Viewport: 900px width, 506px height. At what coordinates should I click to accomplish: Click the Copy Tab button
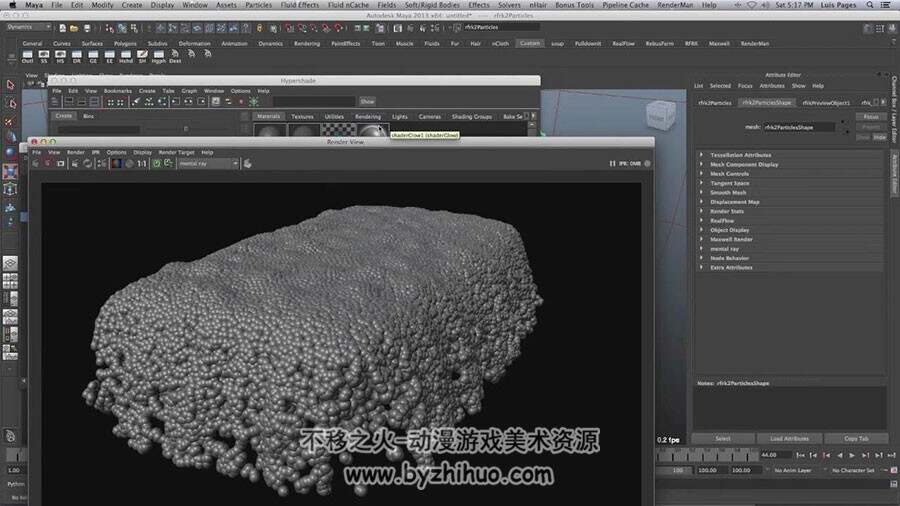tap(856, 438)
